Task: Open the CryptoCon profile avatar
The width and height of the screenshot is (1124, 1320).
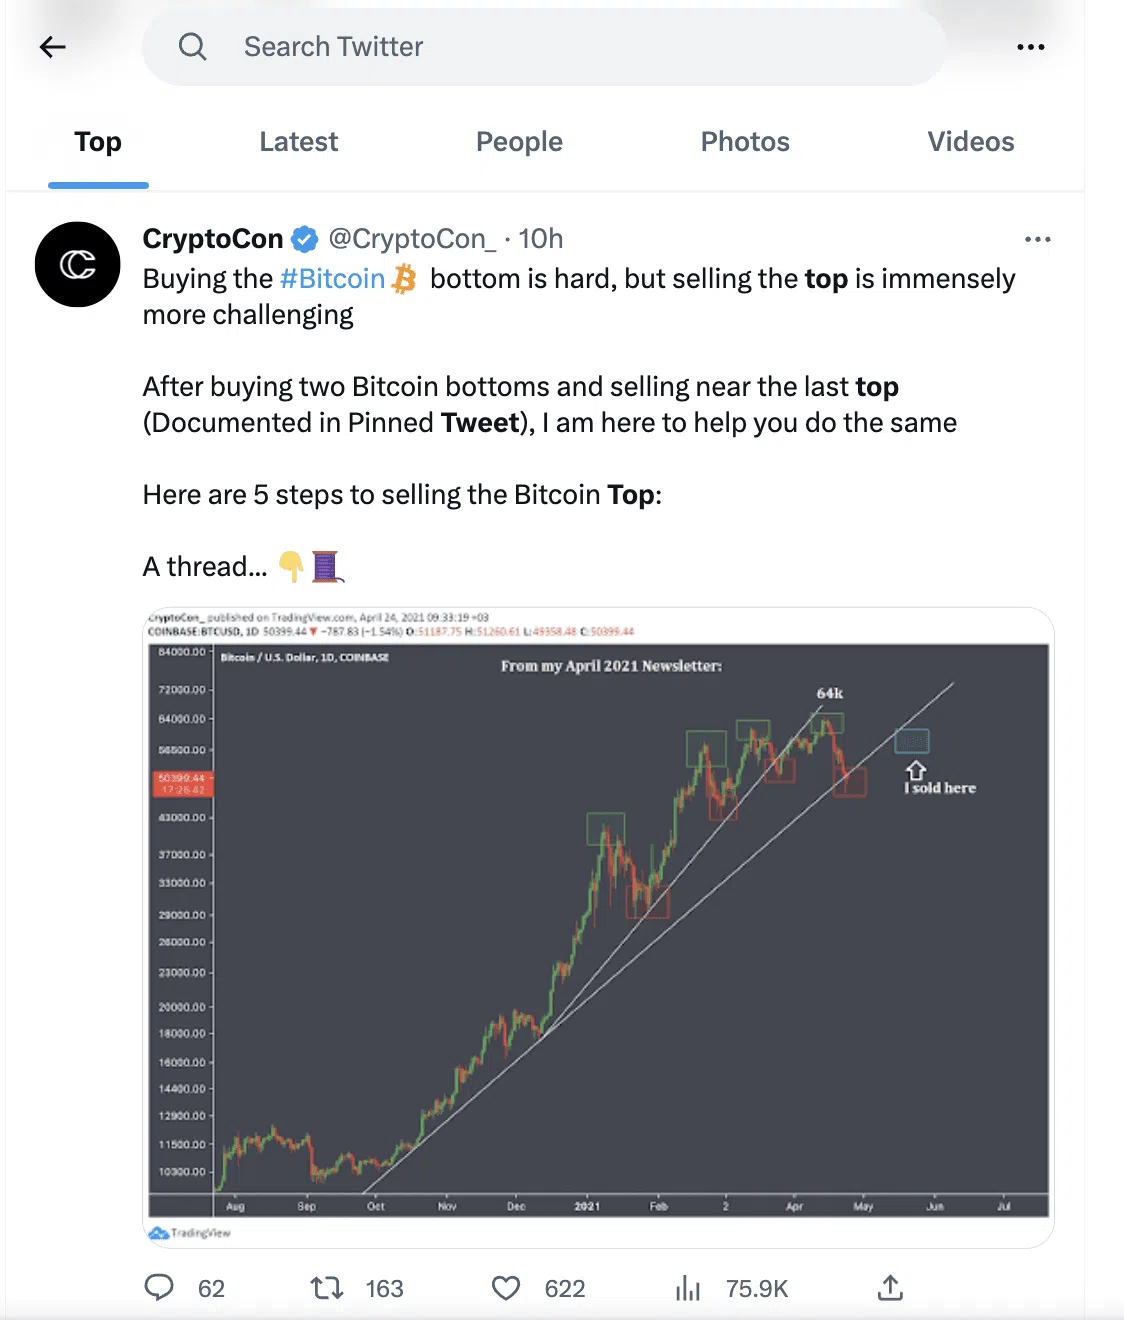Action: tap(78, 265)
